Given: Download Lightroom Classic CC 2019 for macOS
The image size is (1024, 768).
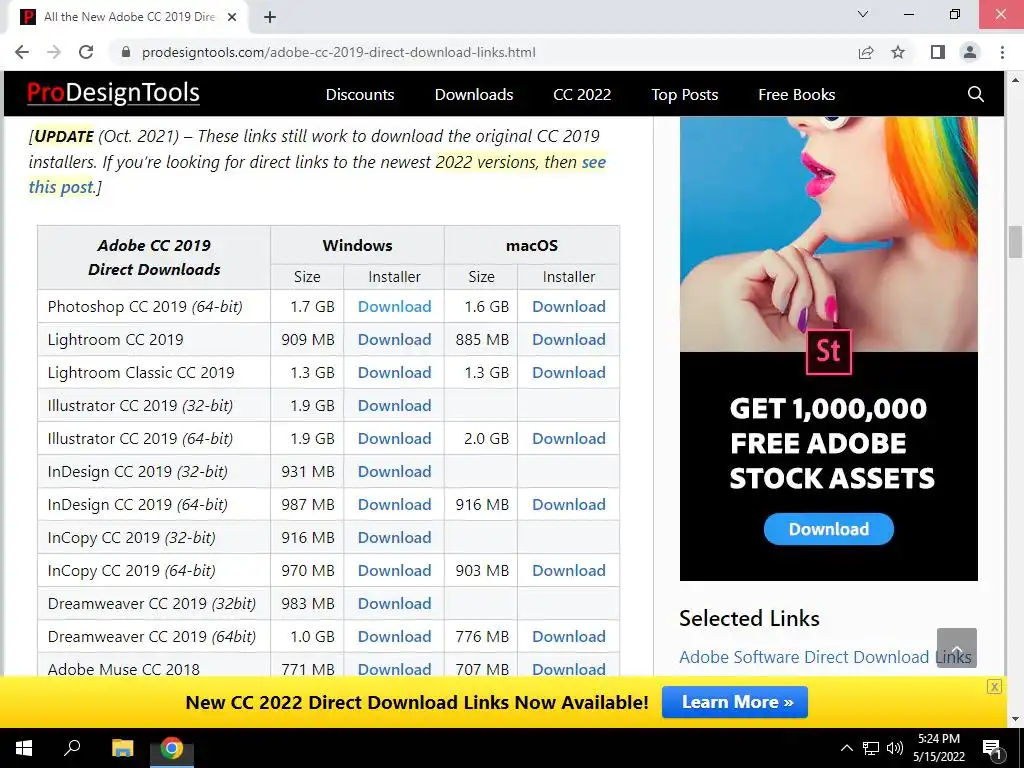Looking at the screenshot, I should (x=569, y=372).
